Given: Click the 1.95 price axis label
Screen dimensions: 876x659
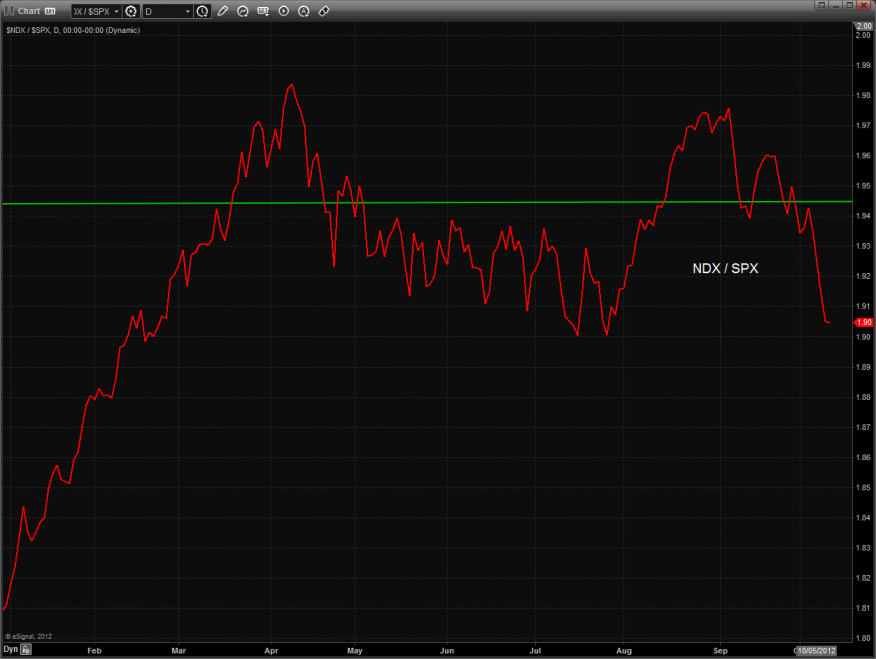Looking at the screenshot, I should click(863, 186).
